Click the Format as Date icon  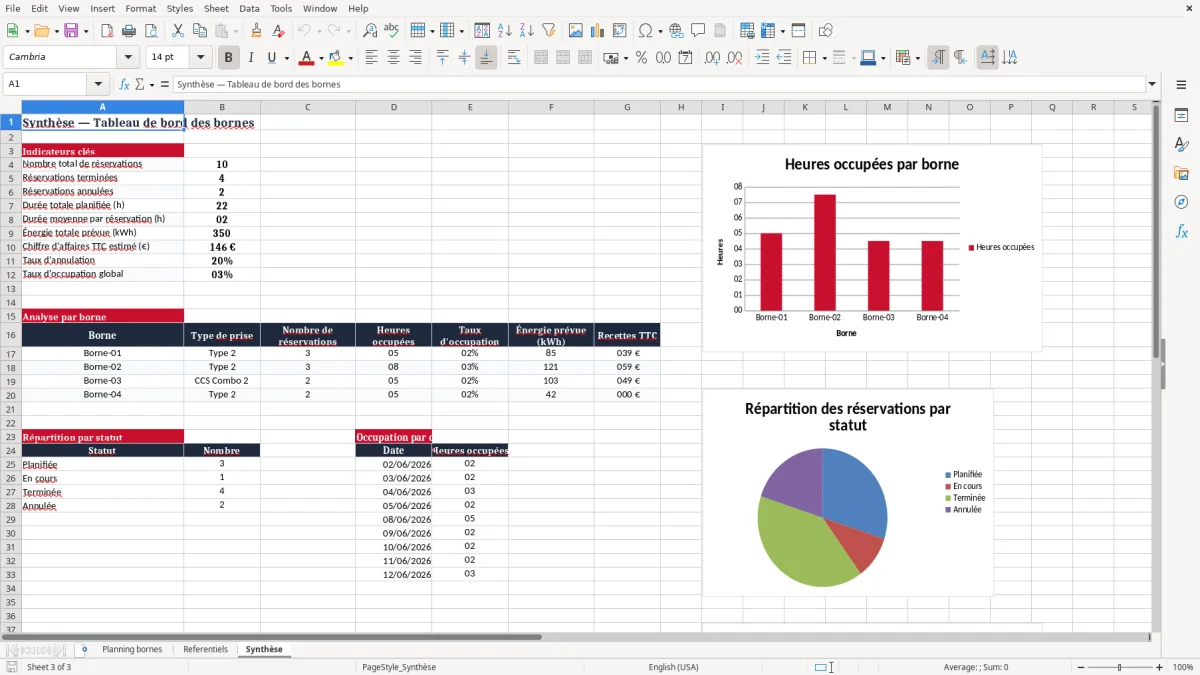pos(685,58)
